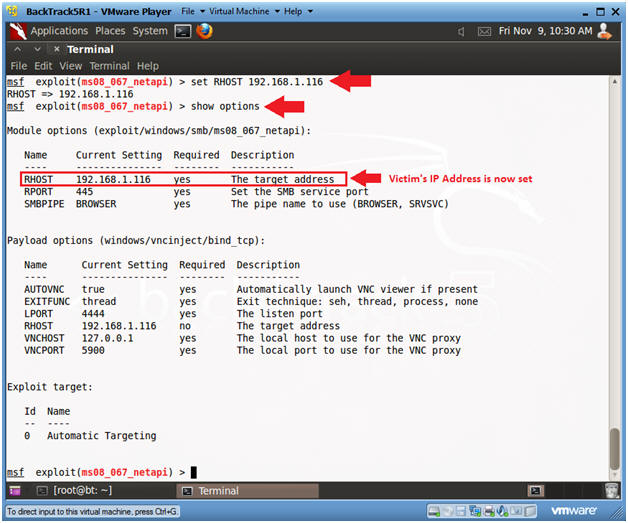This screenshot has height=523, width=628.
Task: Open the trash icon in bottom panel
Action: [x=611, y=491]
